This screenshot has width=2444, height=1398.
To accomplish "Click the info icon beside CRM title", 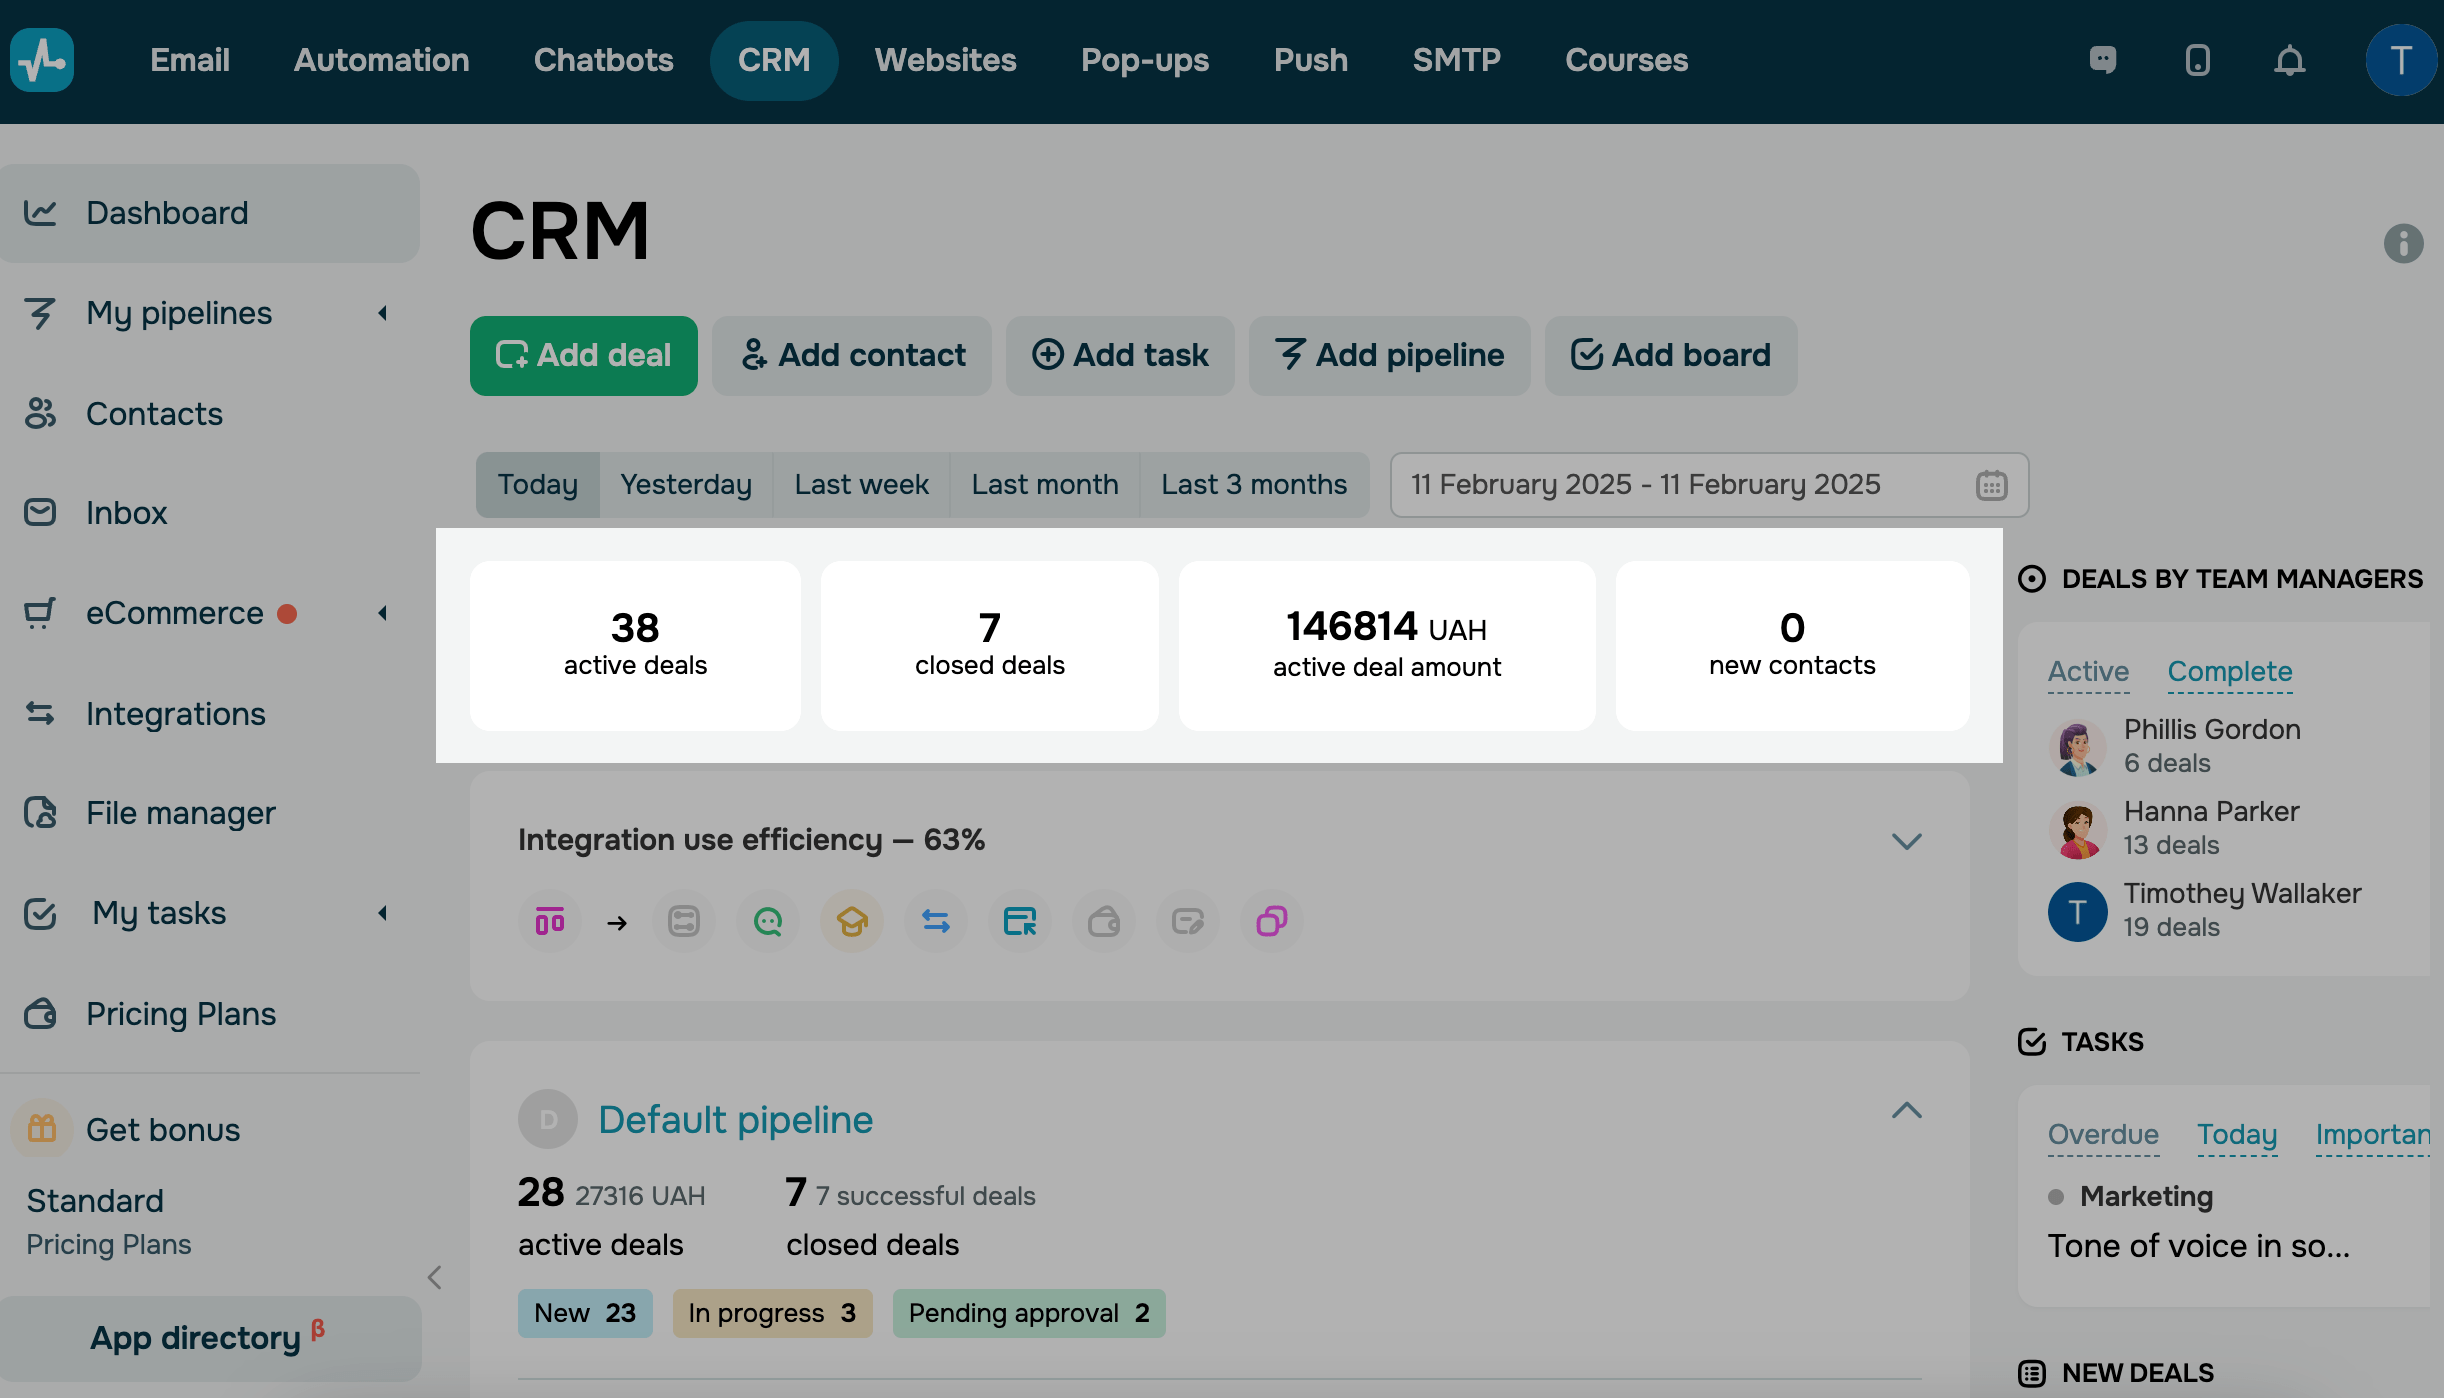I will tap(2402, 243).
